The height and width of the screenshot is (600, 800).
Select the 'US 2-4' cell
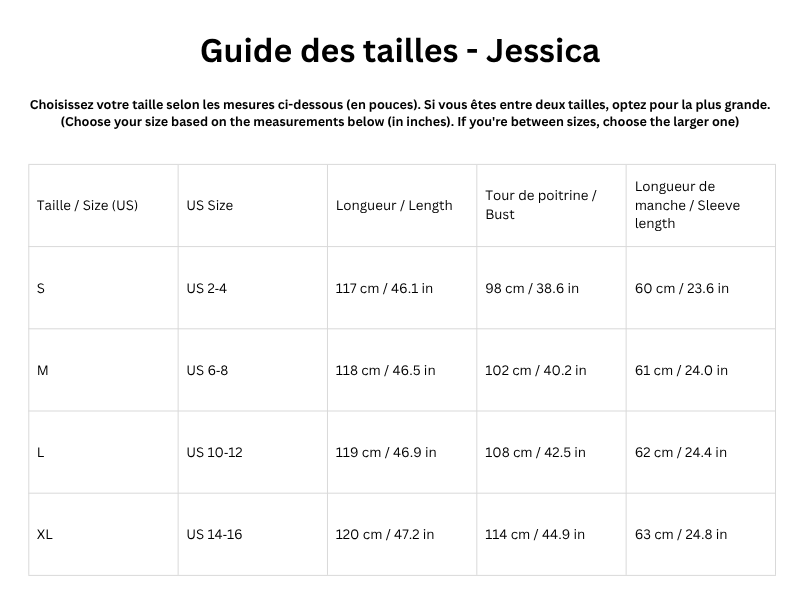click(x=207, y=288)
